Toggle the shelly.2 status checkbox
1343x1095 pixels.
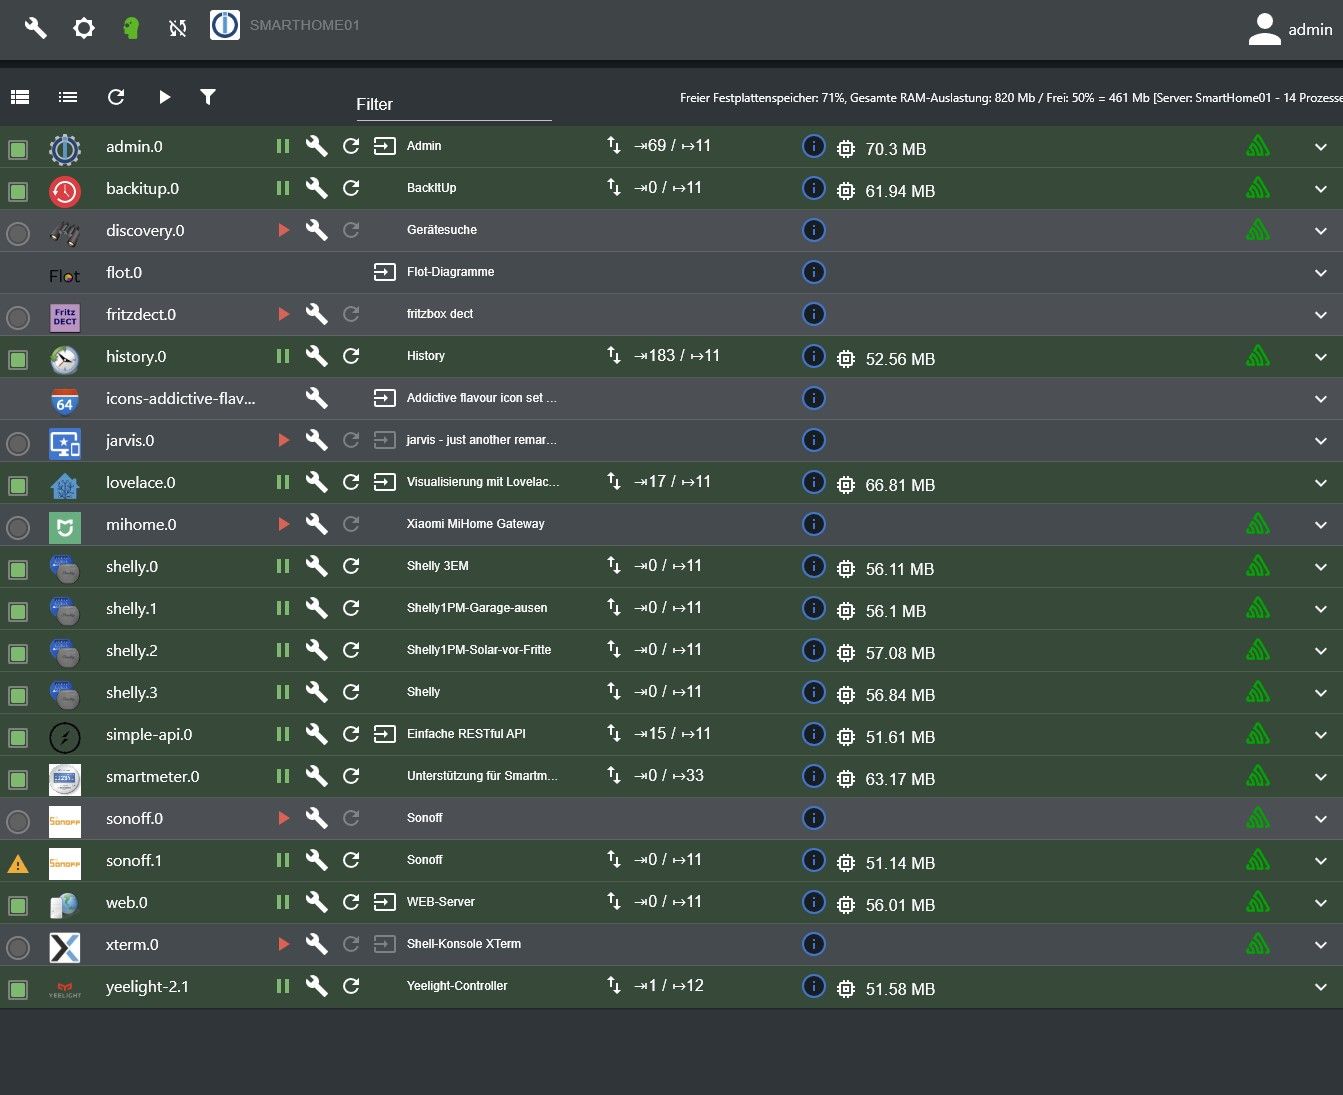18,653
